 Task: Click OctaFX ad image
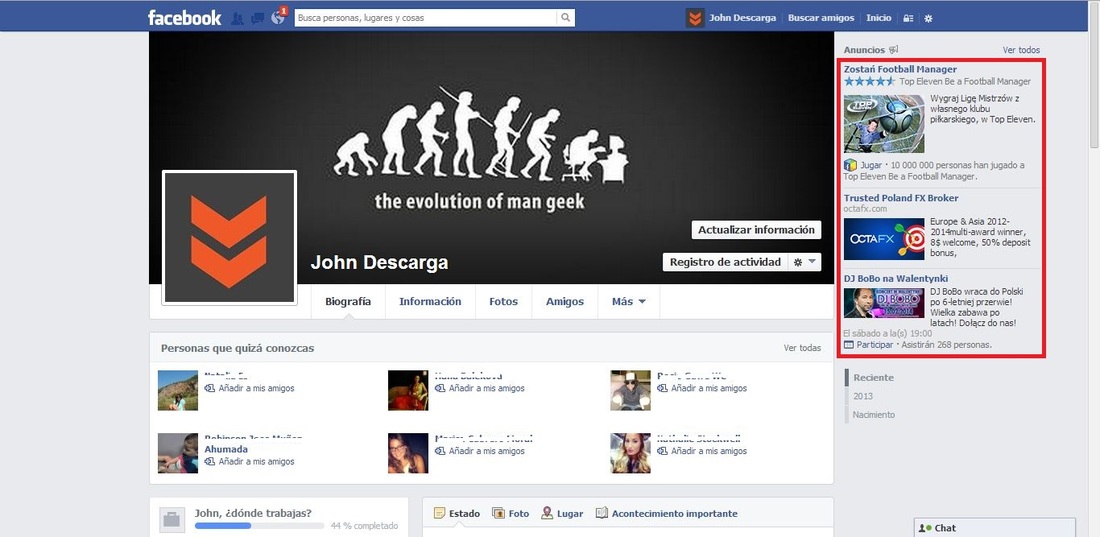[884, 239]
